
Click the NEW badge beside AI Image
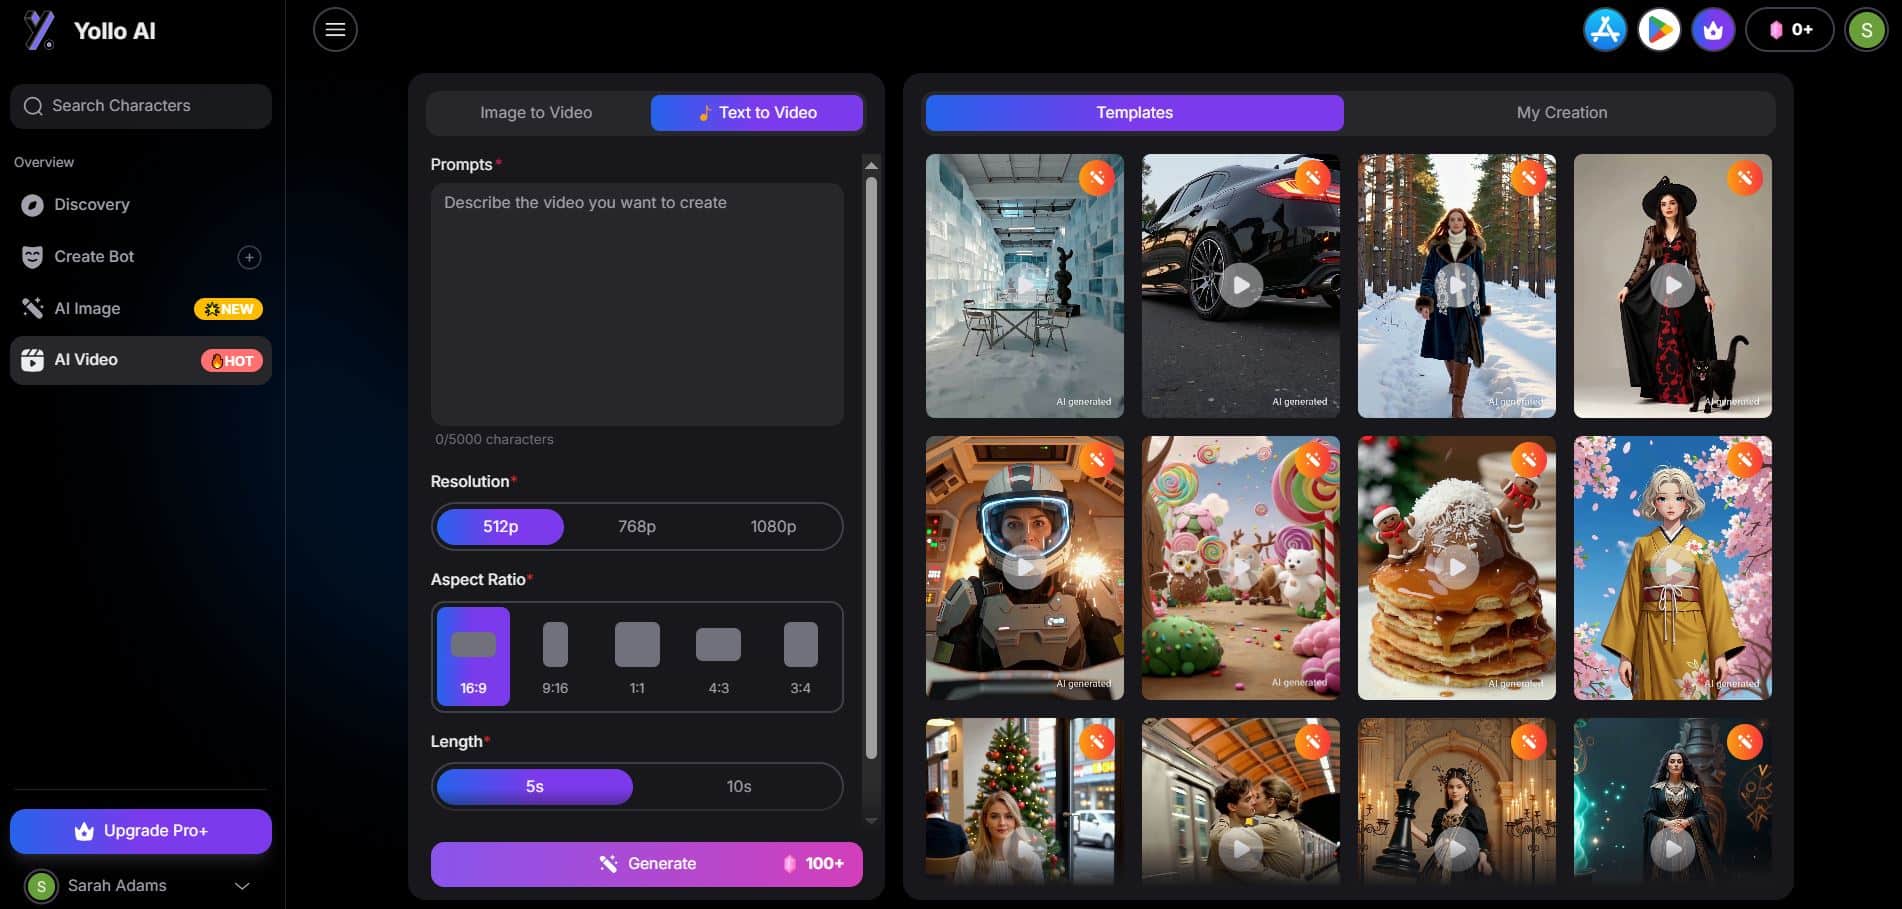[228, 309]
